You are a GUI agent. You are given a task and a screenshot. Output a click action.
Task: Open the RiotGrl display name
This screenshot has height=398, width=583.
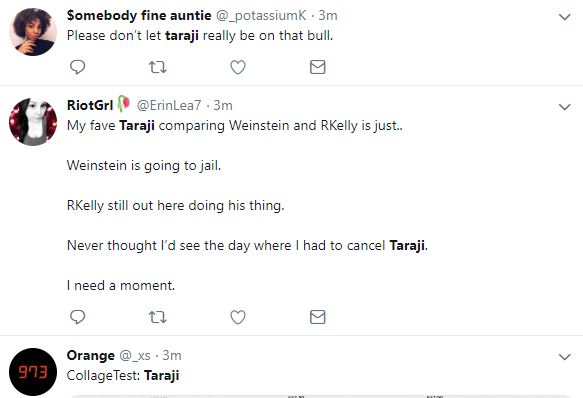coord(90,105)
